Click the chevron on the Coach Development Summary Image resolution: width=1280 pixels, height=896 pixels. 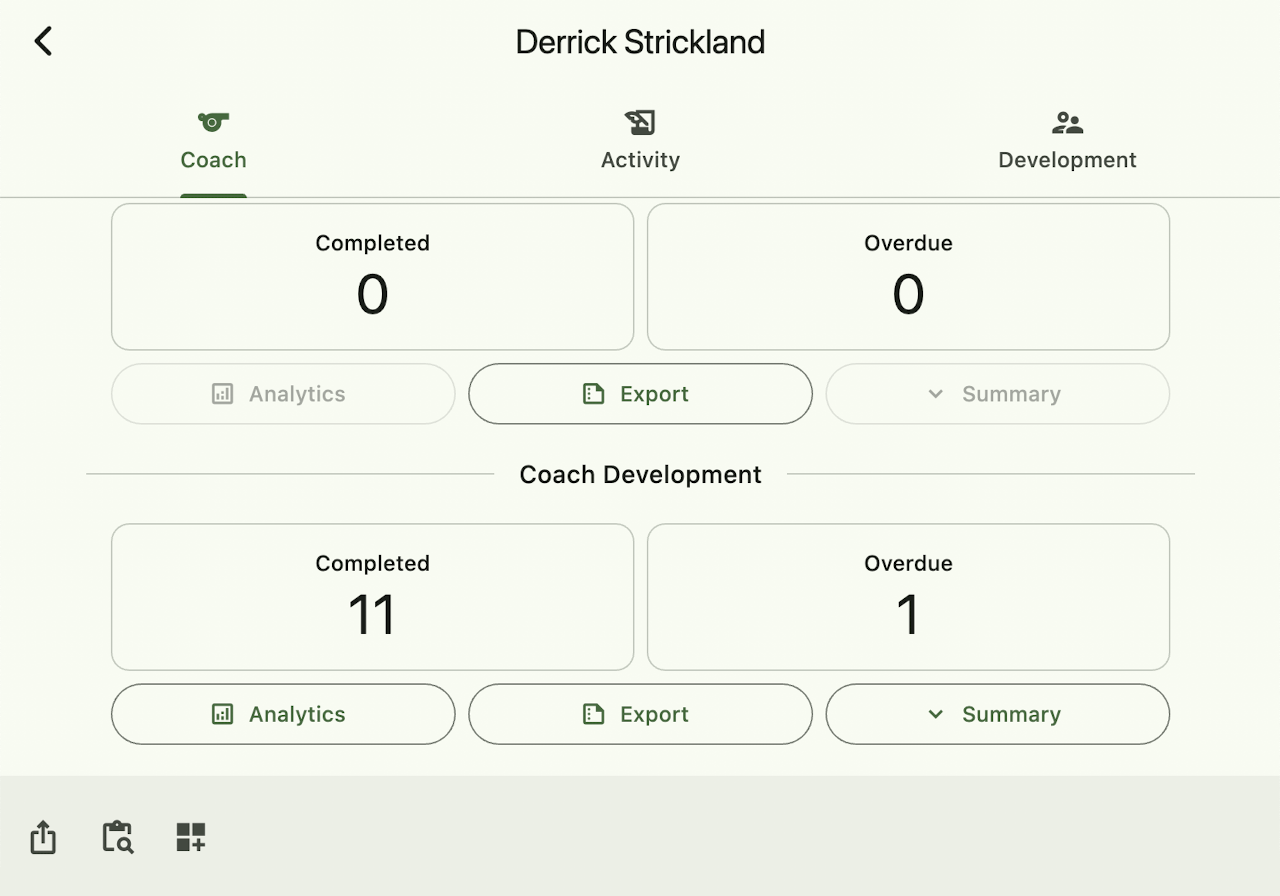tap(936, 714)
